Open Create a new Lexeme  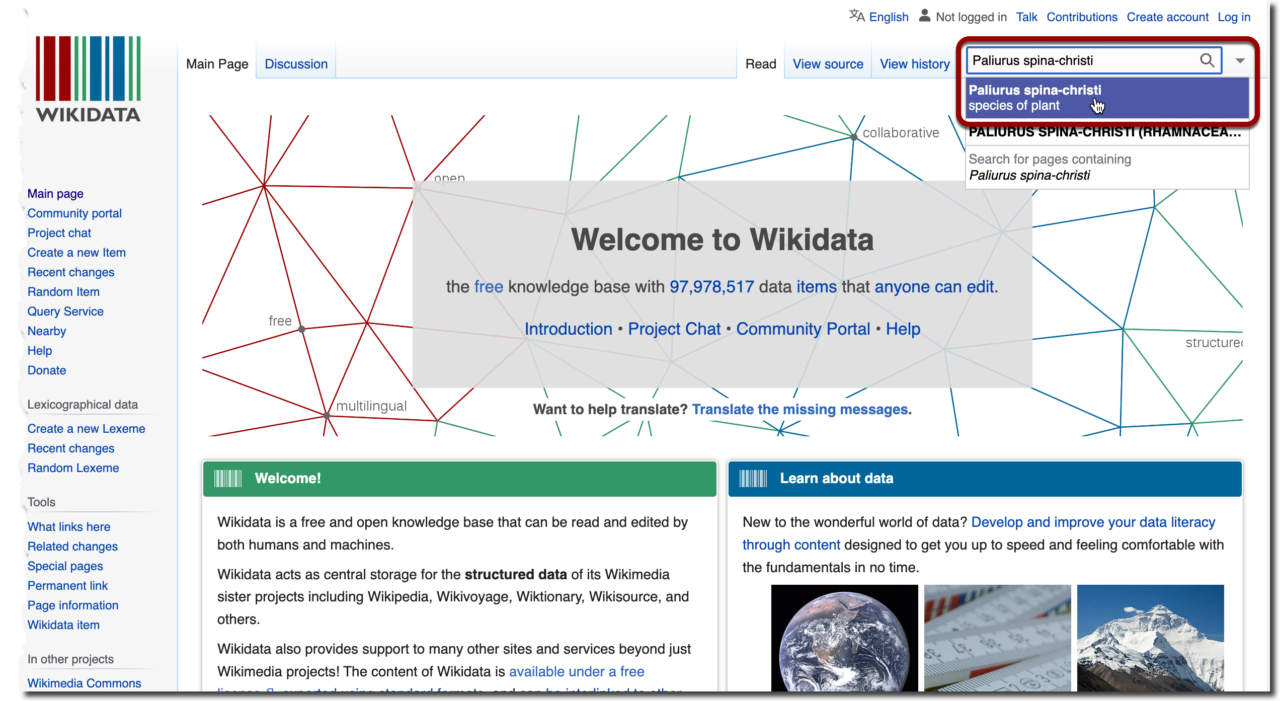(86, 428)
